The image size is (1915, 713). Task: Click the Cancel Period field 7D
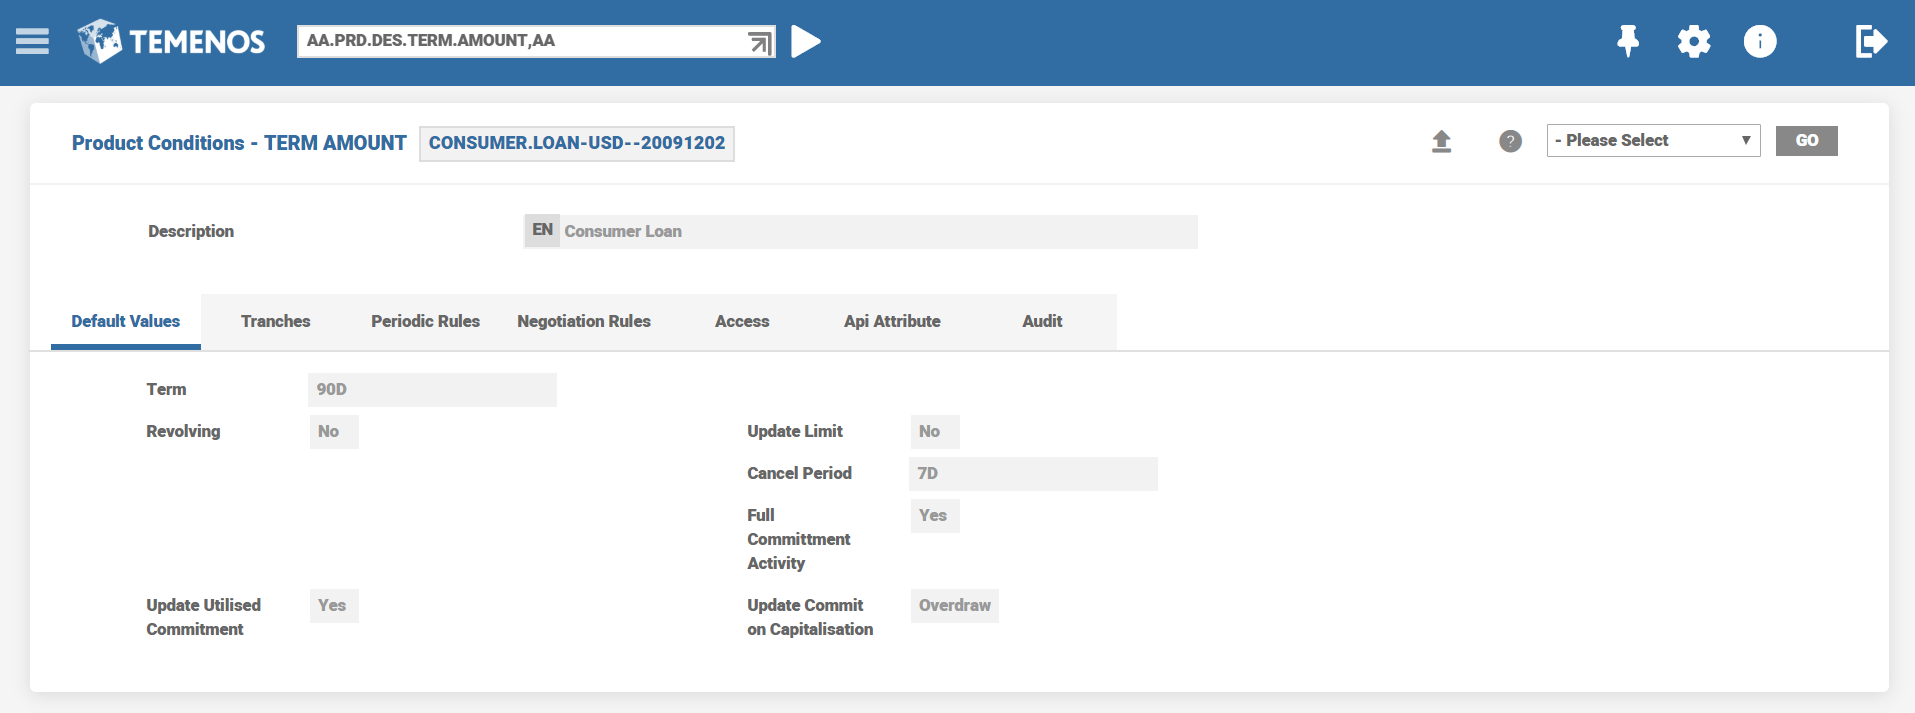[1032, 473]
